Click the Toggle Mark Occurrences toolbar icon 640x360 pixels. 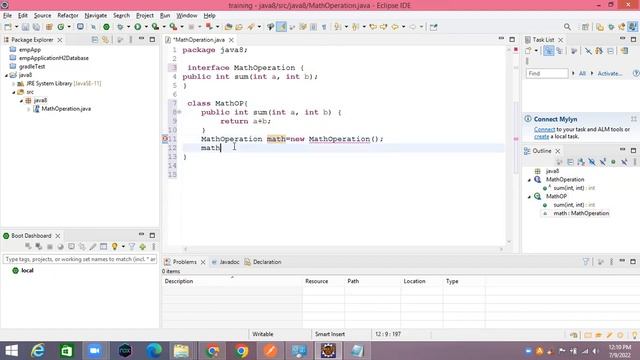pyautogui.click(x=282, y=27)
